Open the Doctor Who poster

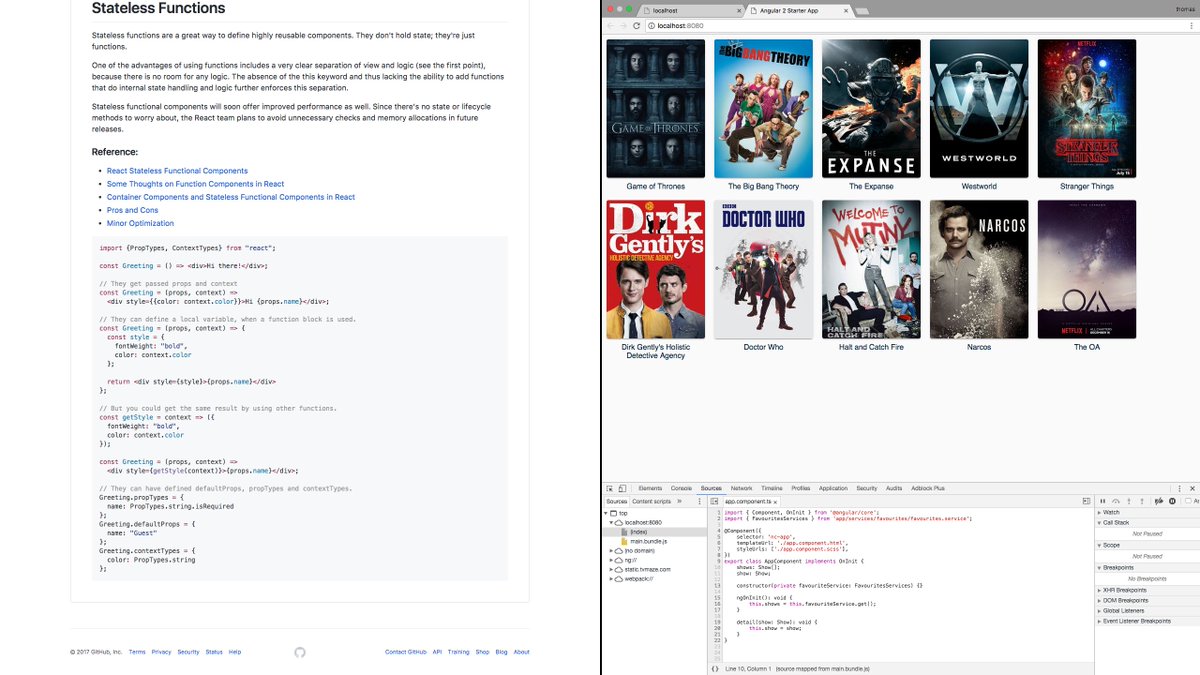(763, 269)
